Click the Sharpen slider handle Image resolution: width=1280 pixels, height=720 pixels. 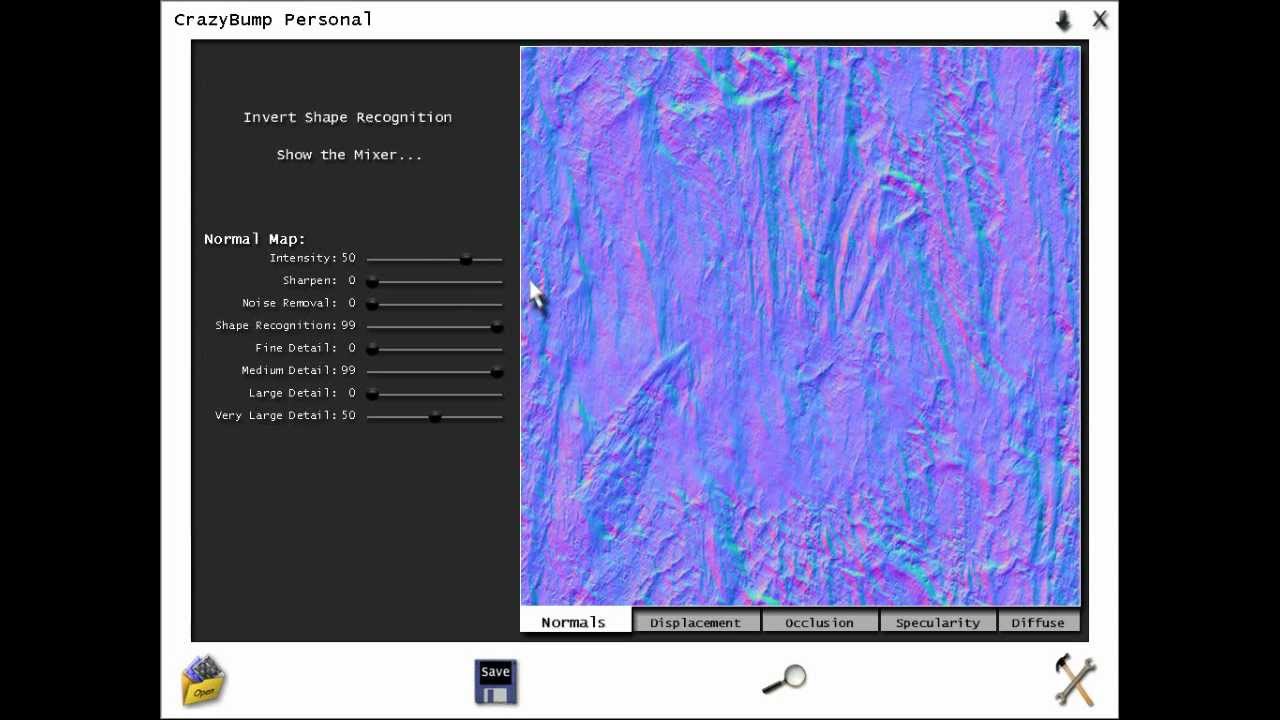(x=372, y=282)
